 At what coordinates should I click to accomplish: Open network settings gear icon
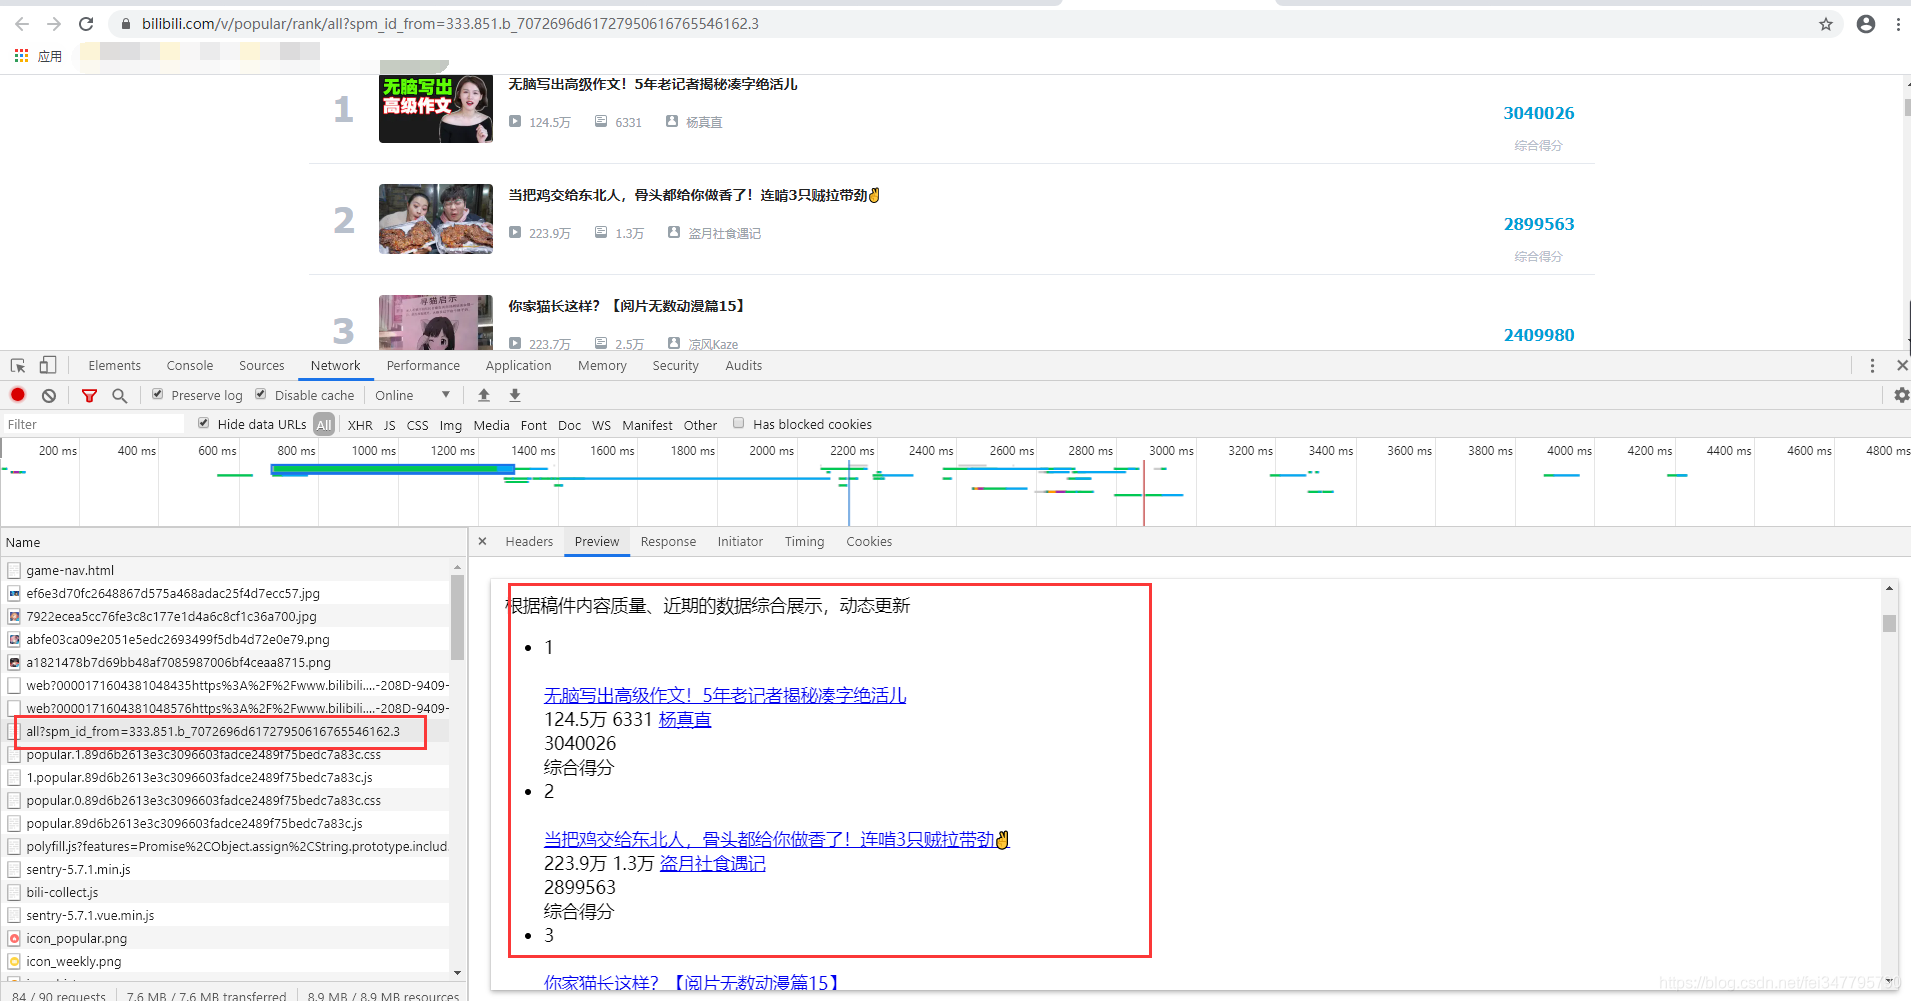tap(1901, 395)
